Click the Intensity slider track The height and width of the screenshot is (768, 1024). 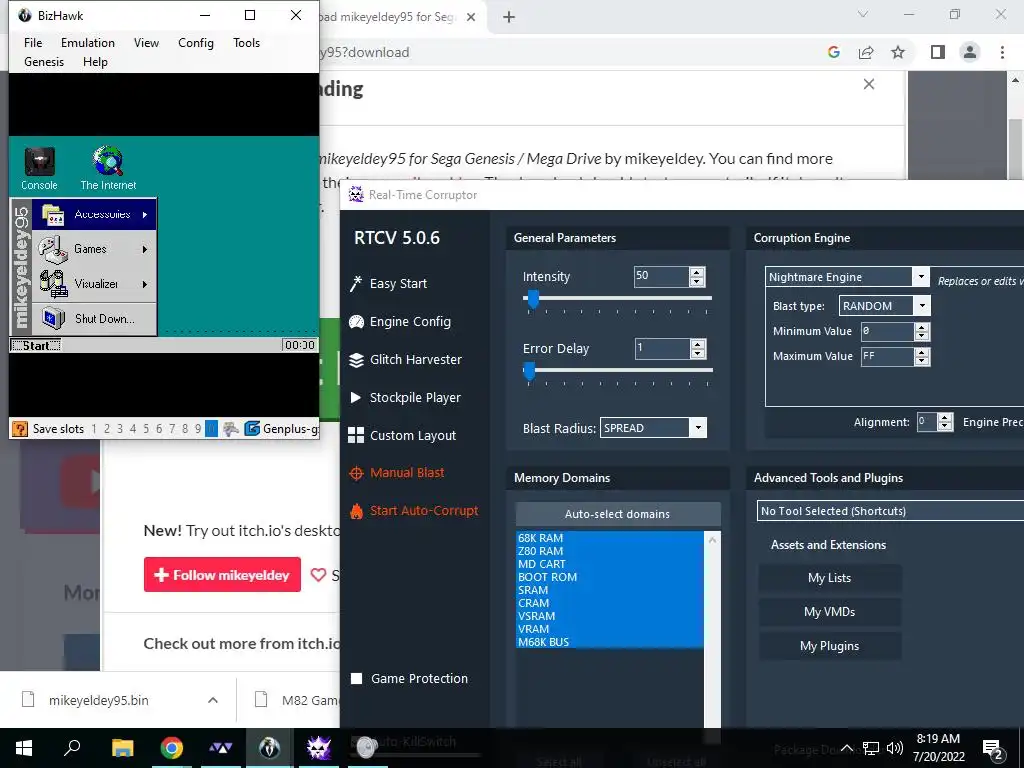point(617,298)
